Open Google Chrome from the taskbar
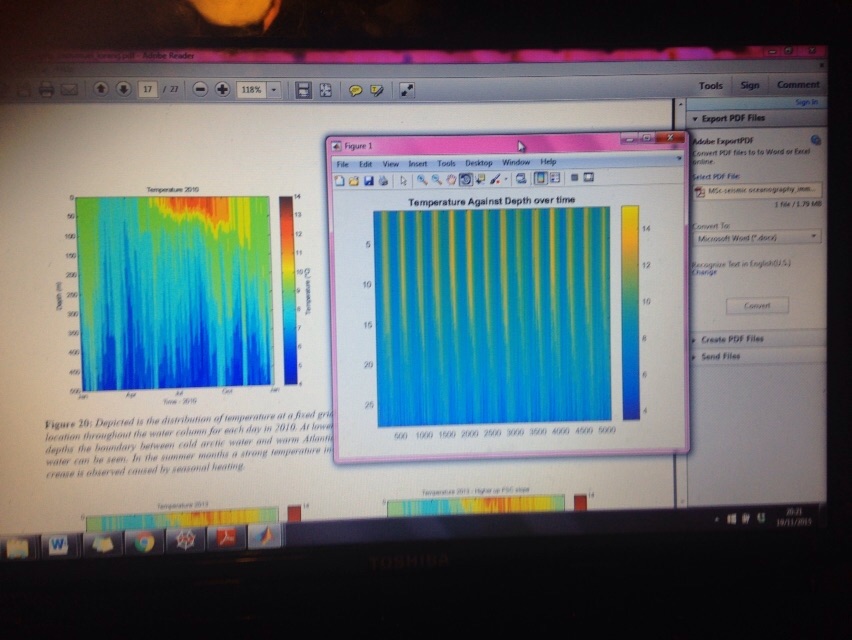The height and width of the screenshot is (640, 852). 144,542
